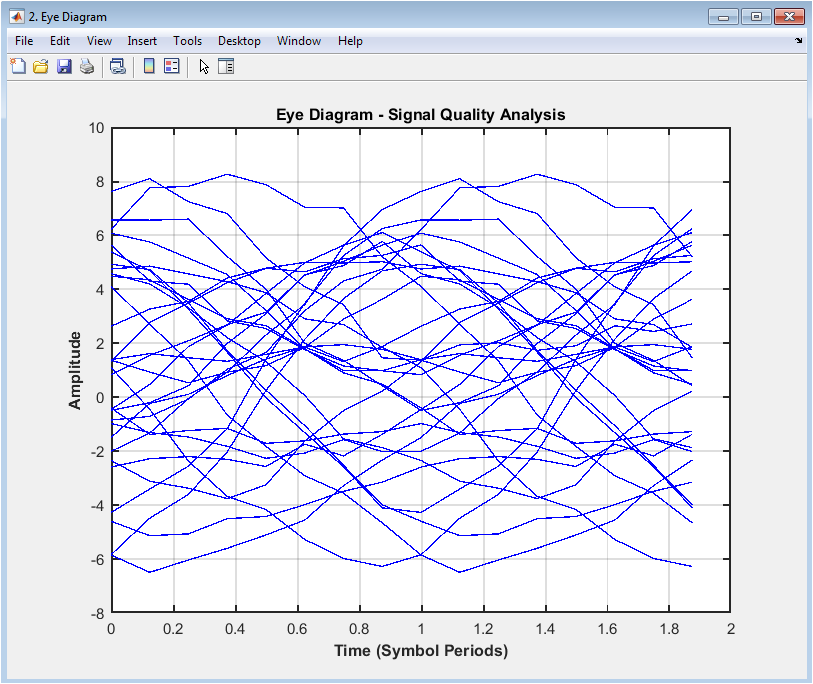
Task: Click the New Figure toolbar icon
Action: [x=17, y=67]
